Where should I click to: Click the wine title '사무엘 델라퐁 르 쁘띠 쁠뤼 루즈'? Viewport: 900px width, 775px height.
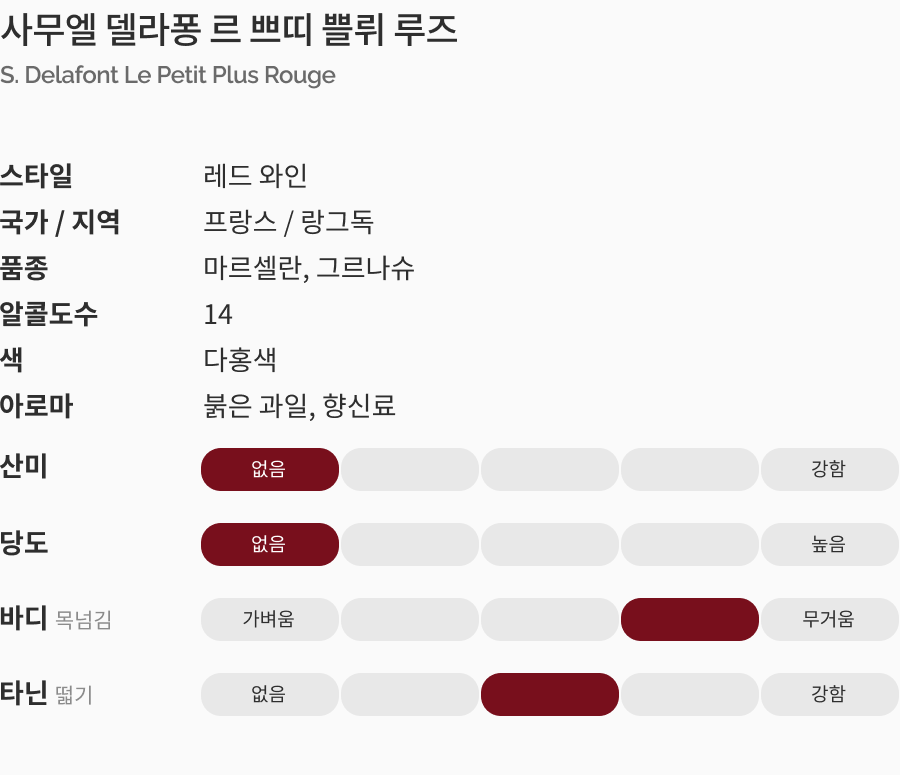[x=229, y=31]
